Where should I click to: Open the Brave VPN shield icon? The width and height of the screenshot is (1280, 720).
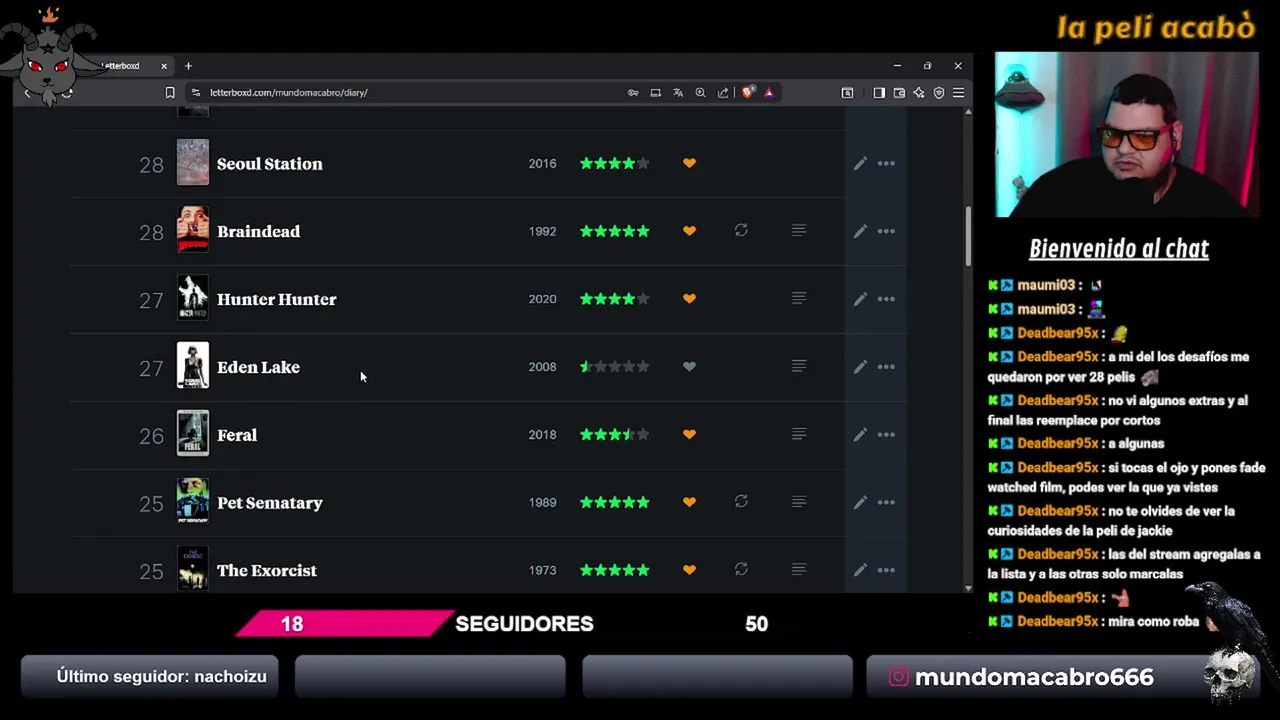point(939,93)
